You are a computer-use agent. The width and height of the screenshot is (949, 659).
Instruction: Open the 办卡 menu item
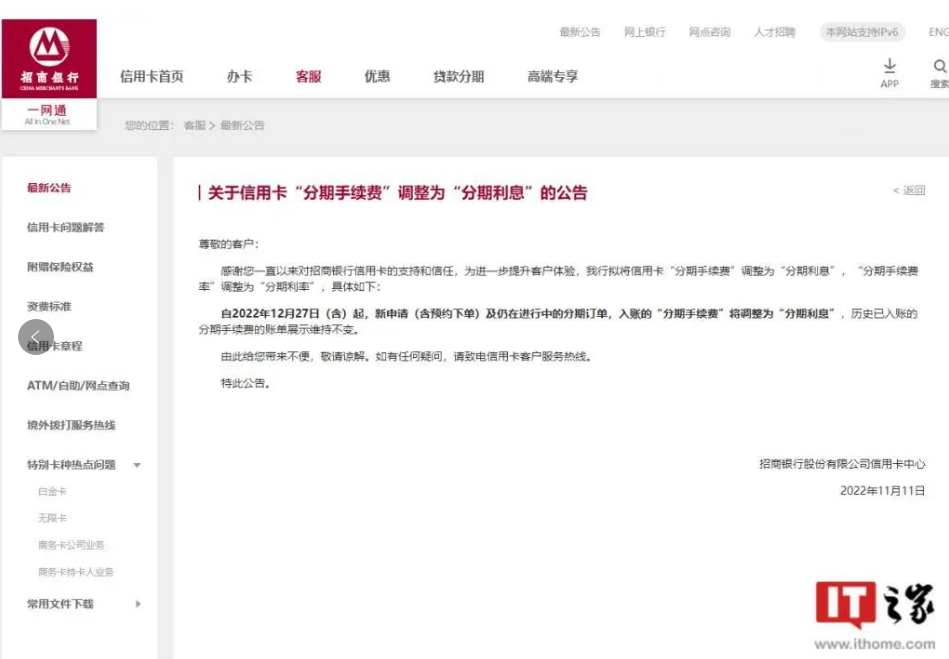click(239, 77)
